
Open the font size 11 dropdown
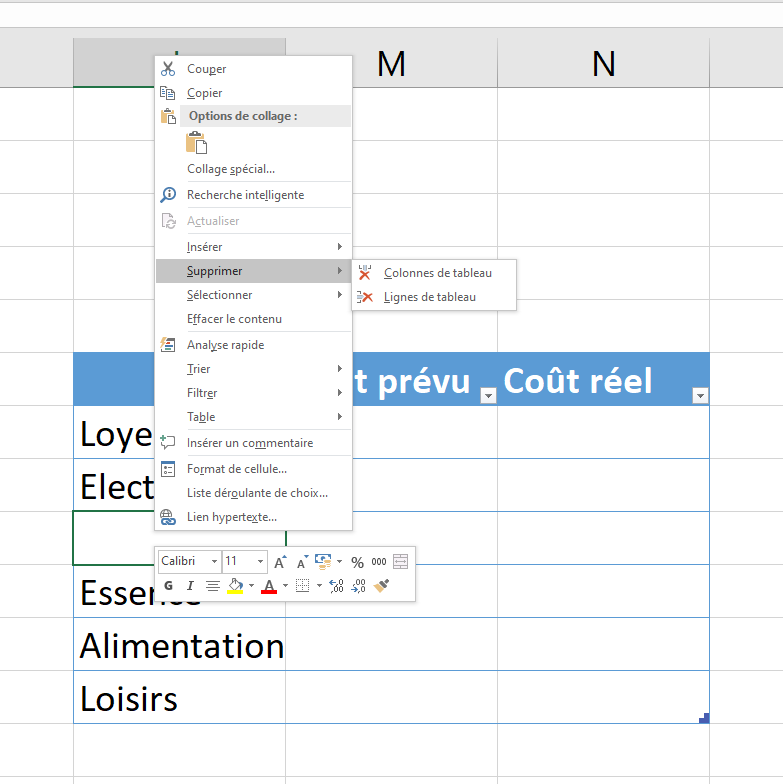pos(260,562)
